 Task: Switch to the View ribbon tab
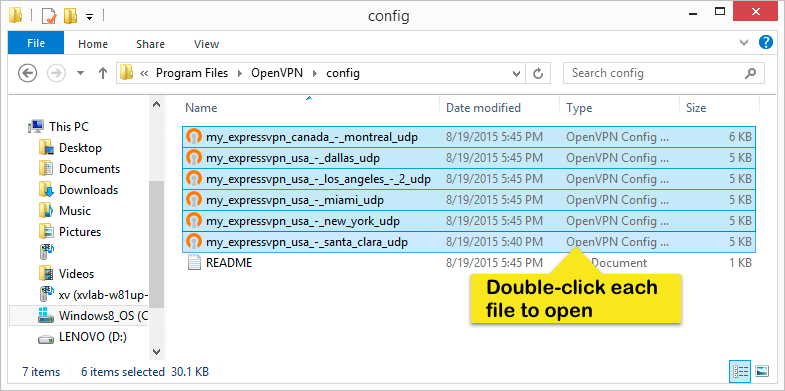(206, 44)
